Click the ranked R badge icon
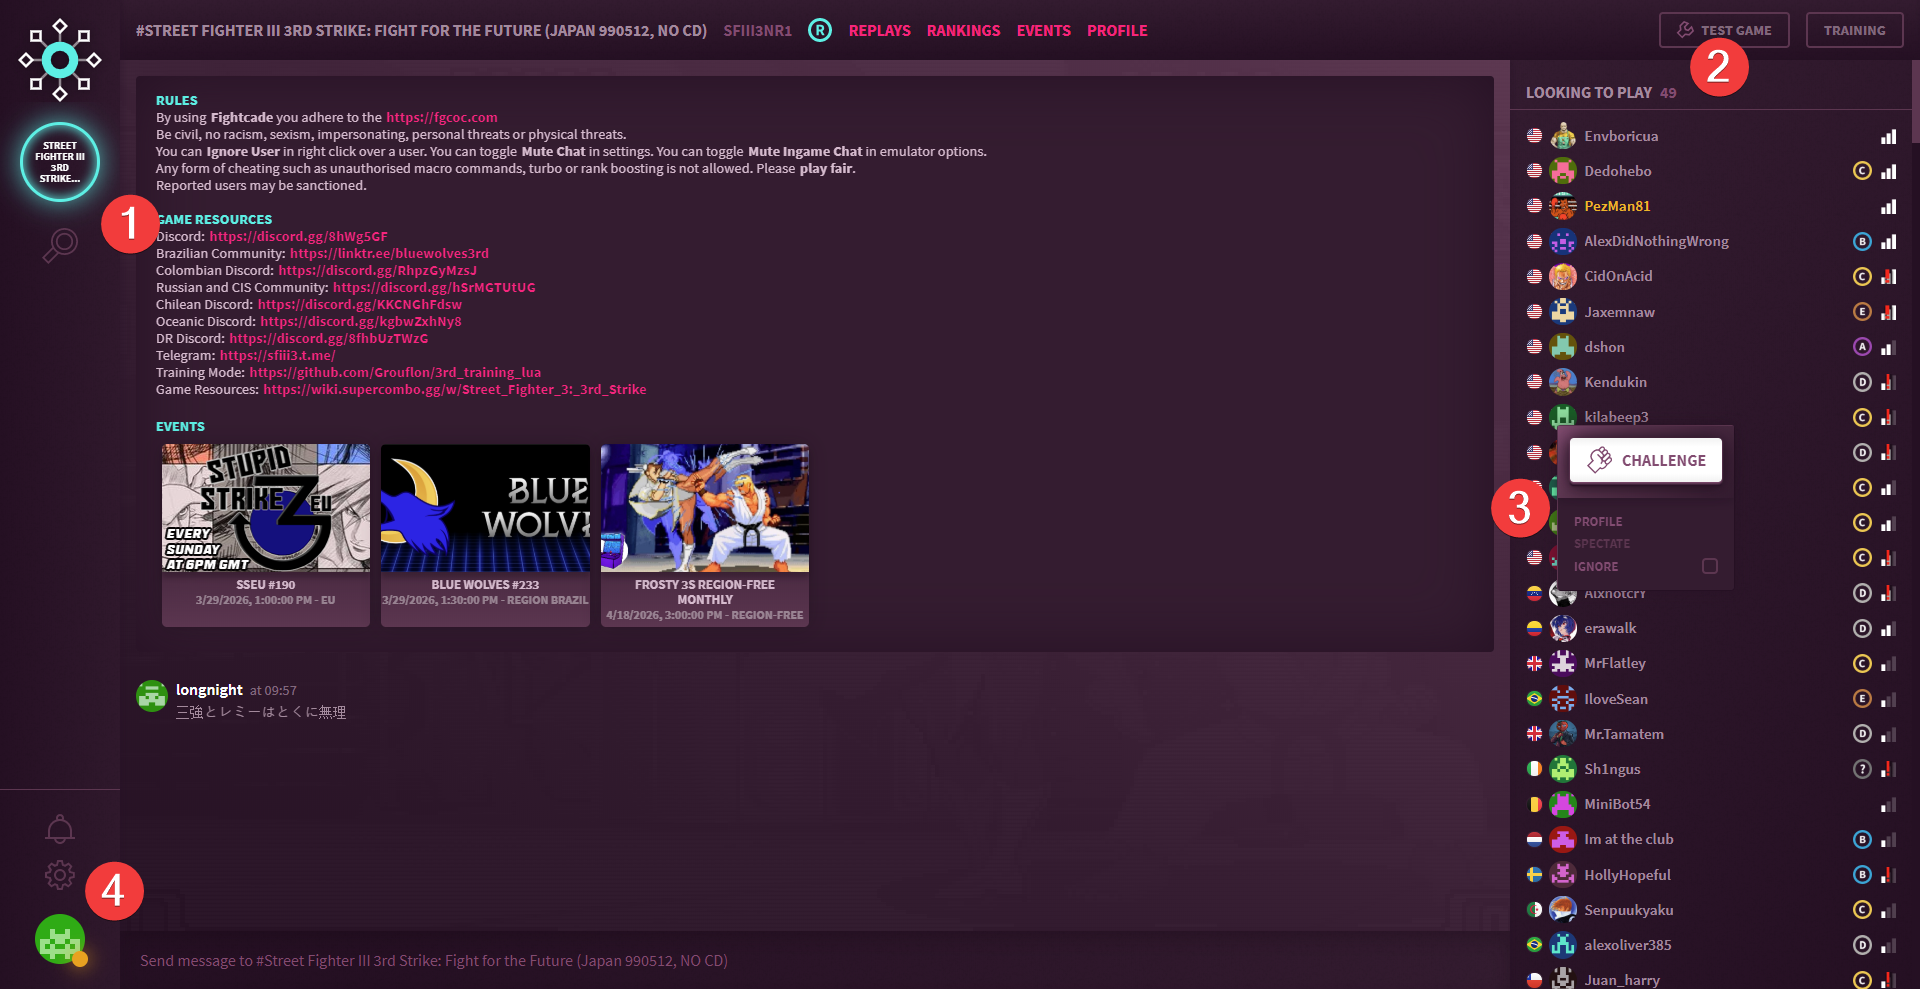1920x989 pixels. pos(820,30)
